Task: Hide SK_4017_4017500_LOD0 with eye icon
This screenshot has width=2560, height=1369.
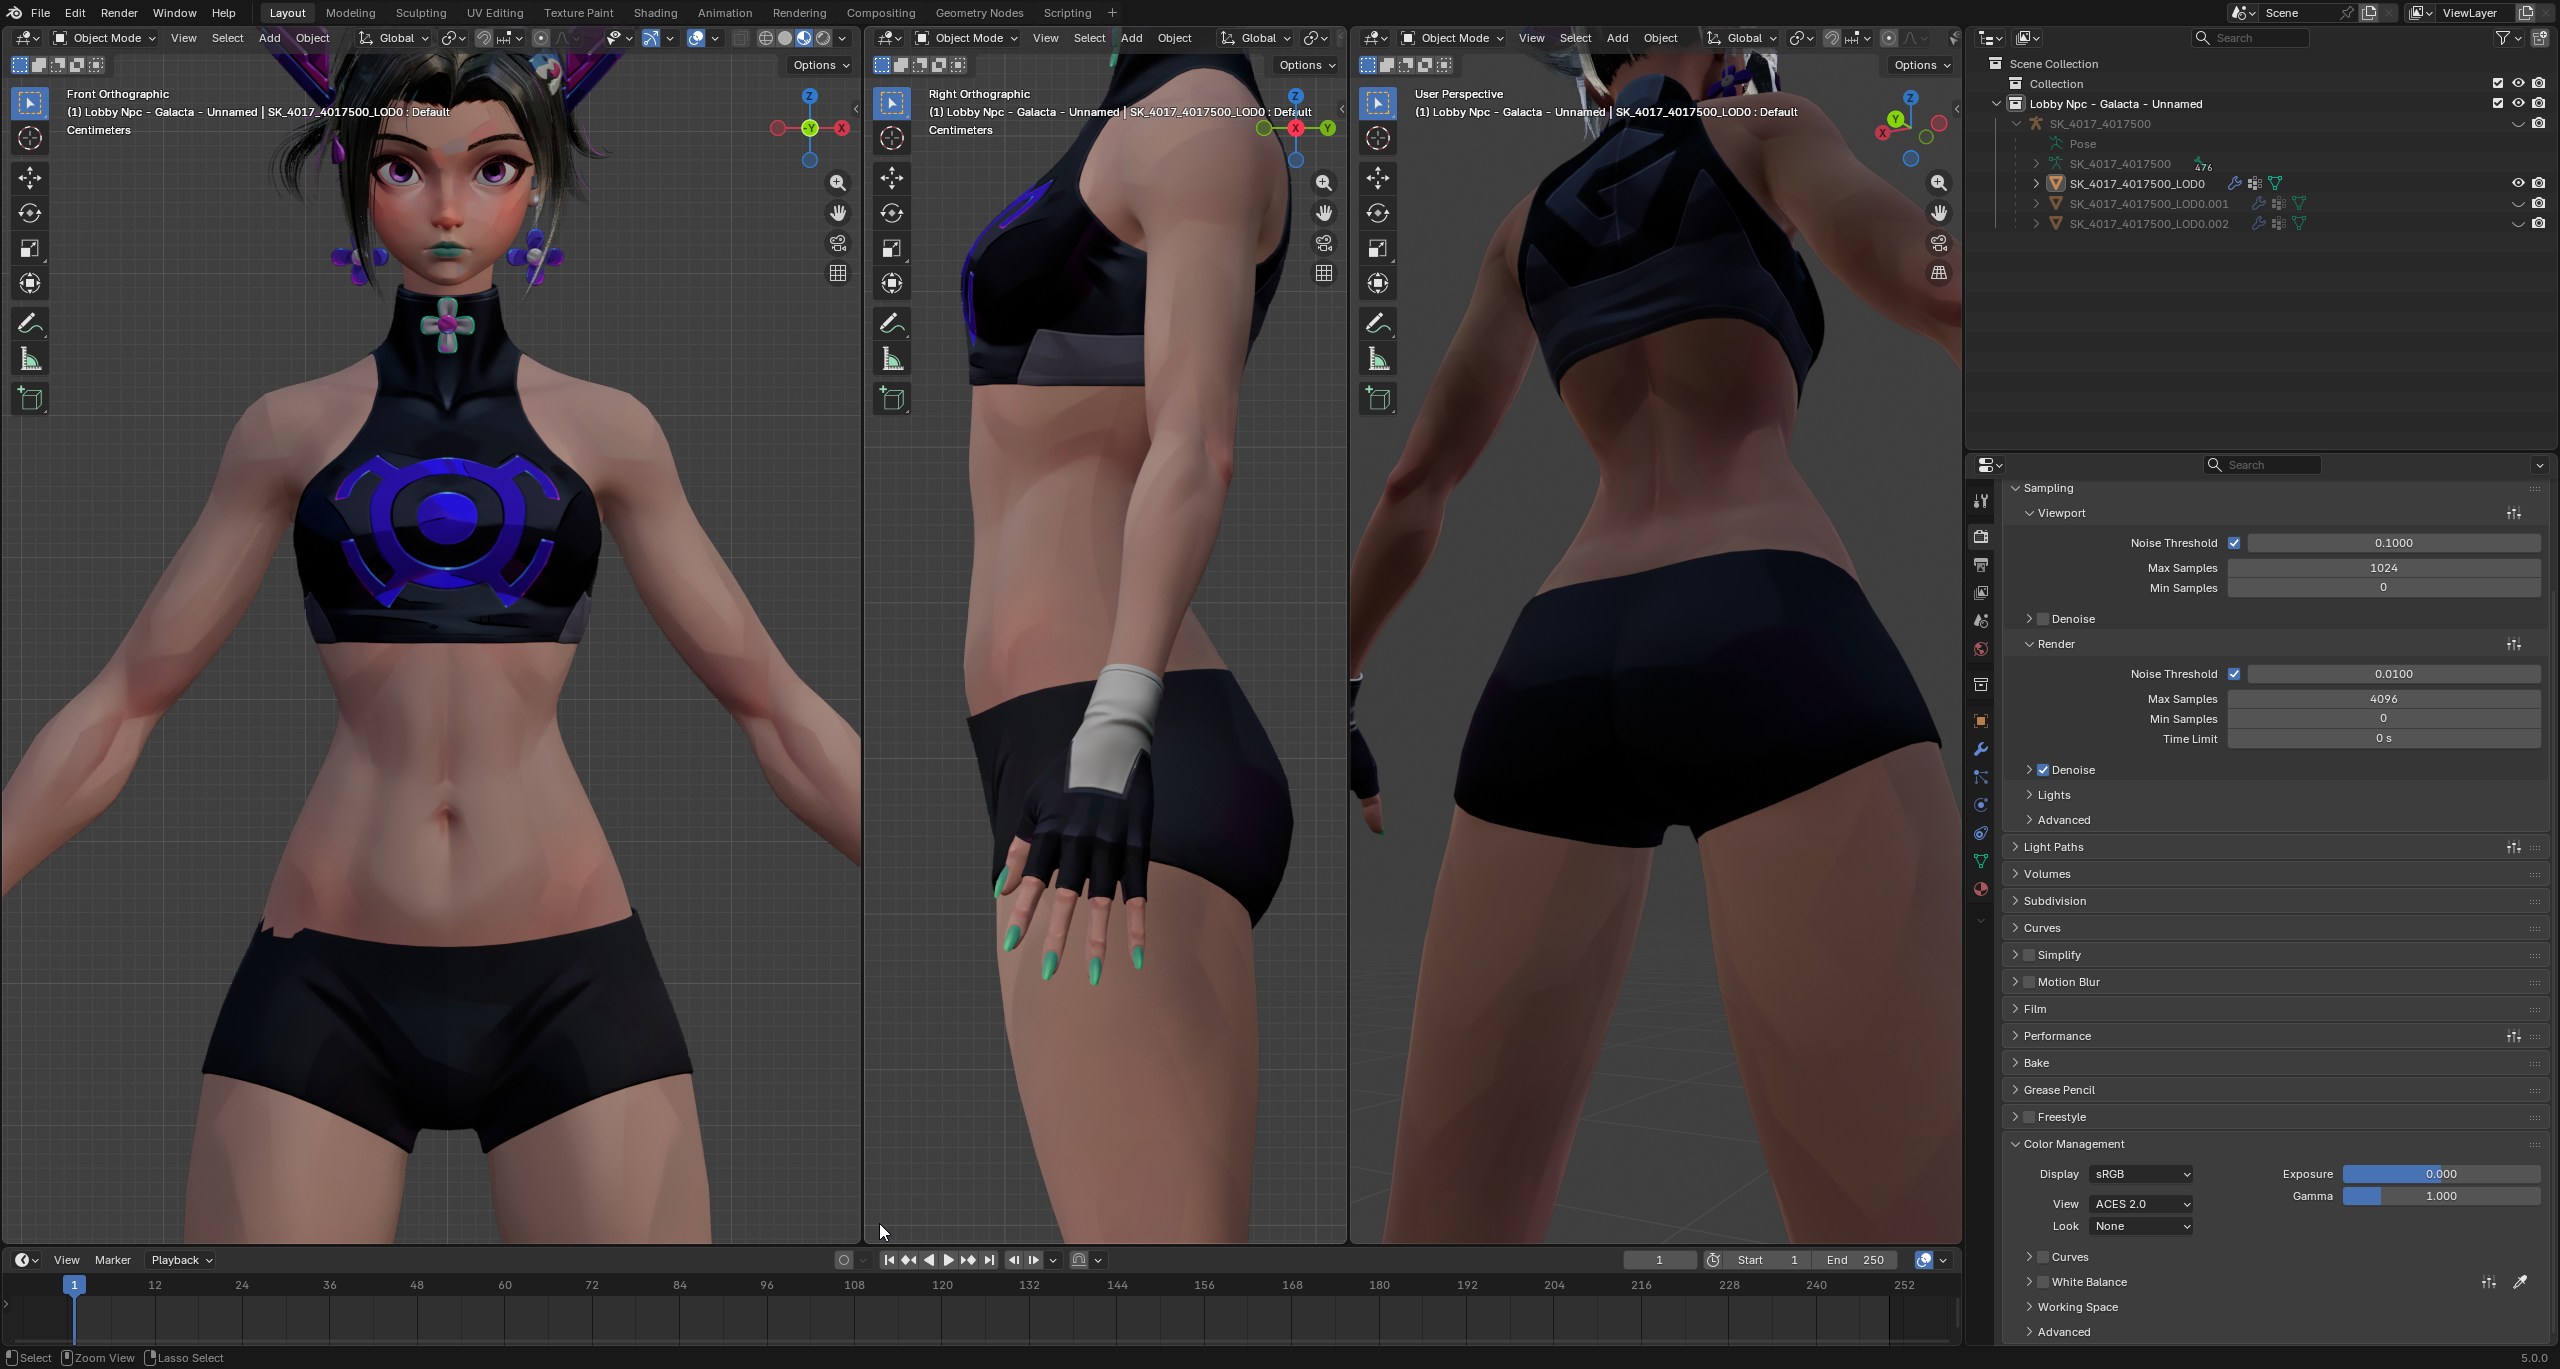Action: pos(2518,183)
